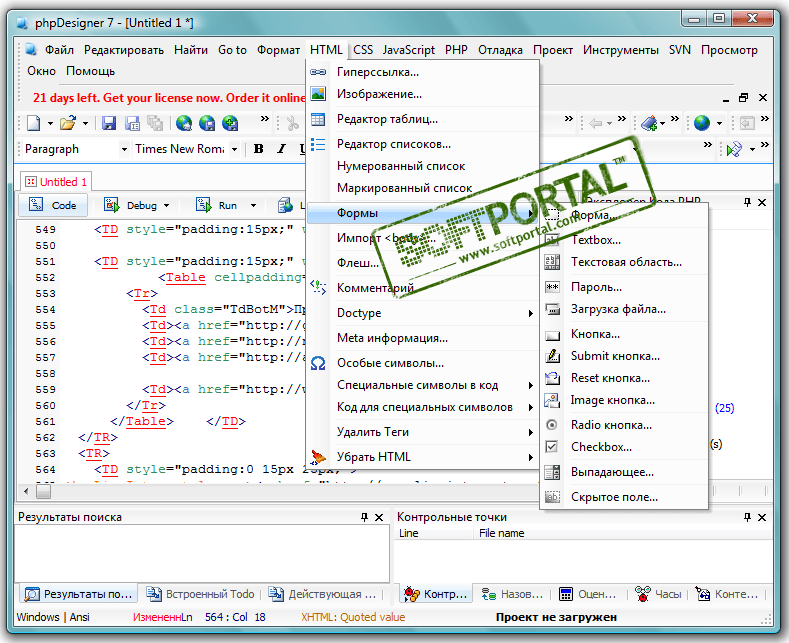Click the hidden field icon
The image size is (789, 643).
[x=552, y=497]
